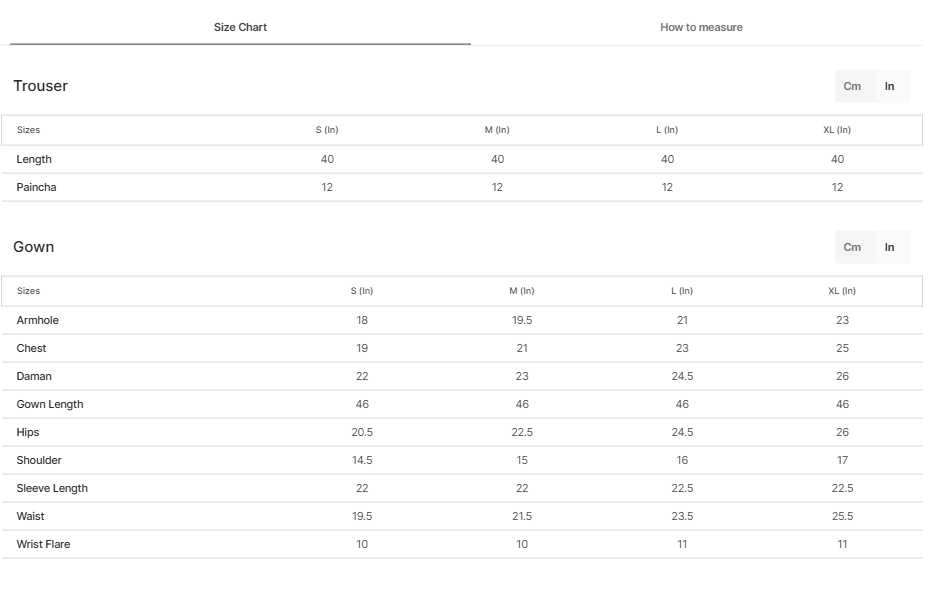Click the Trouser section heading
This screenshot has height=611, width=928.
pyautogui.click(x=41, y=86)
